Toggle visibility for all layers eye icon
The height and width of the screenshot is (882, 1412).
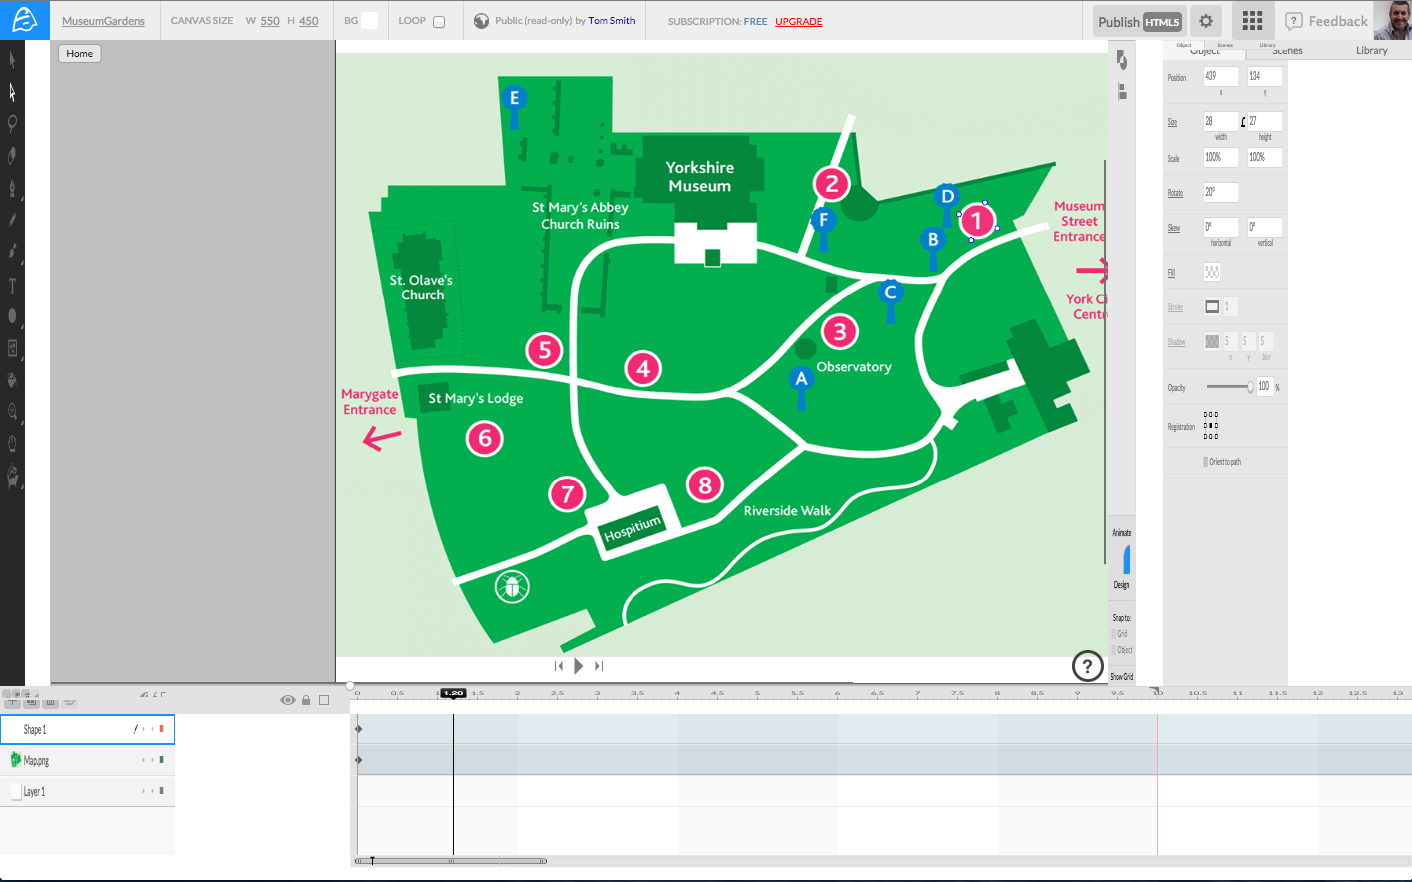288,700
